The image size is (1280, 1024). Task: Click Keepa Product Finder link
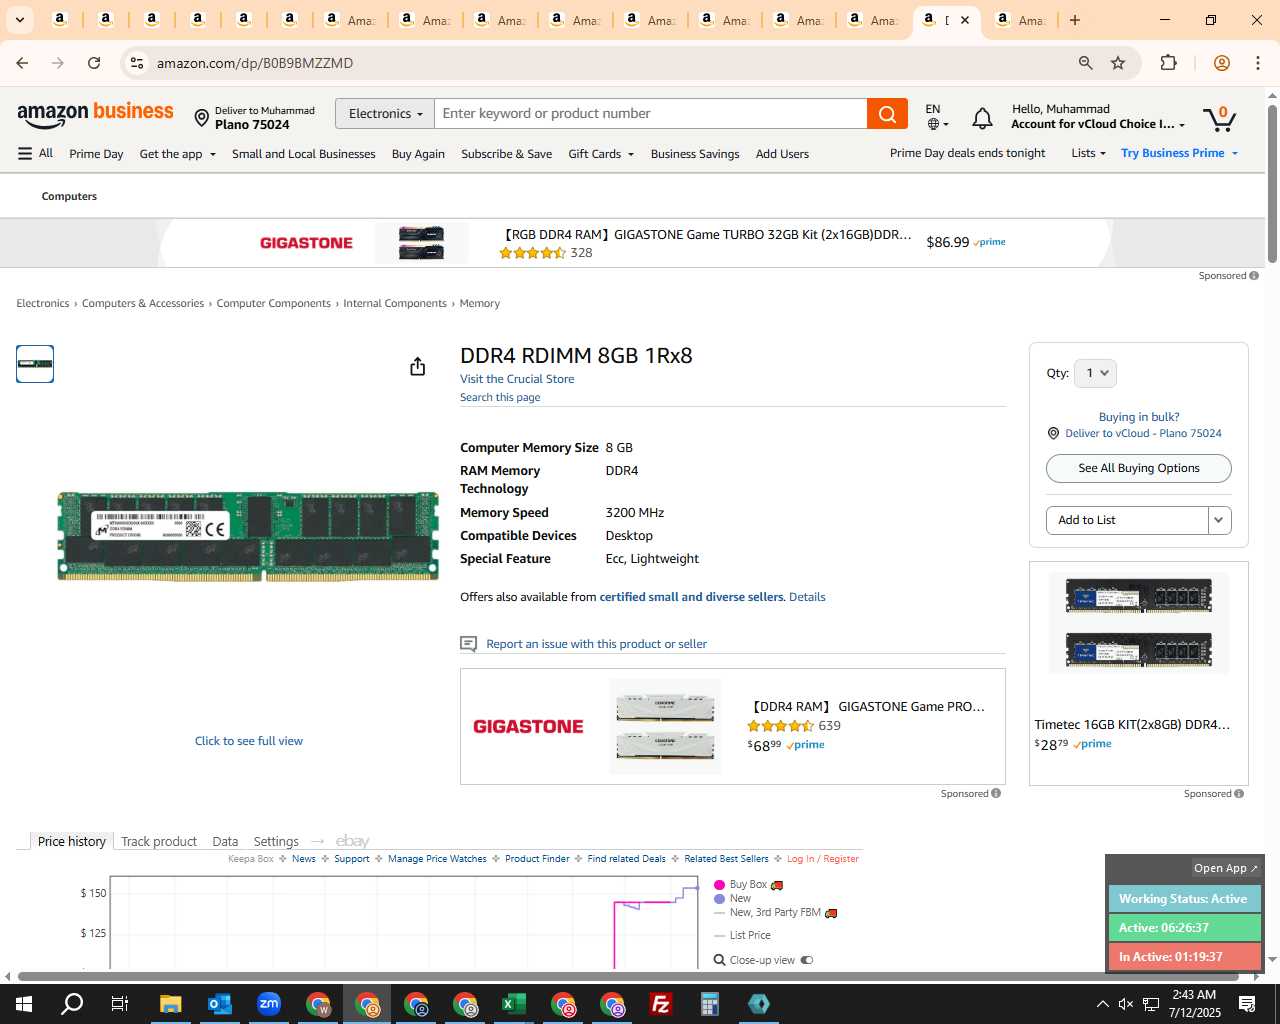pyautogui.click(x=537, y=859)
